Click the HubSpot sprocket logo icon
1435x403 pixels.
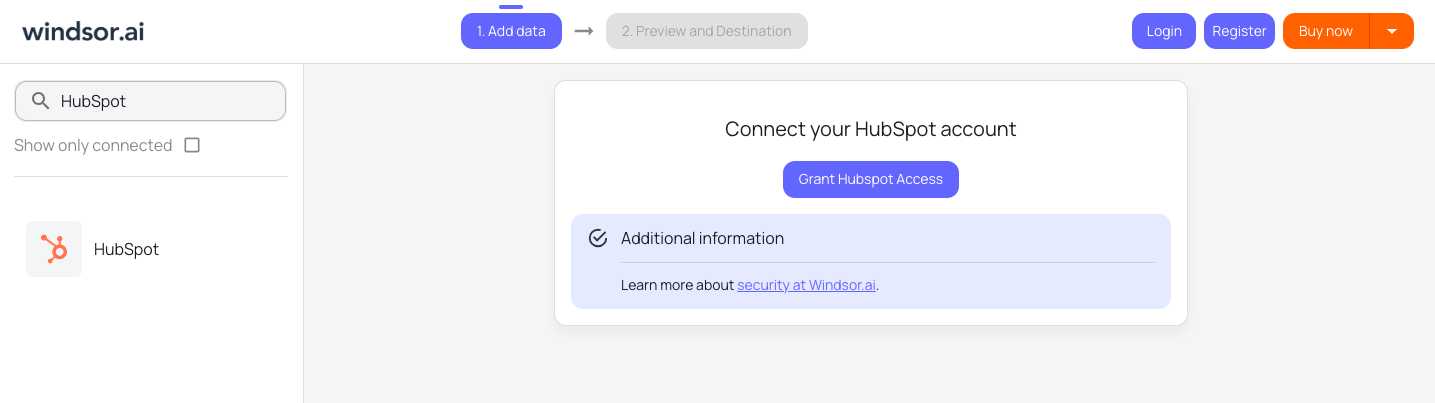click(54, 249)
